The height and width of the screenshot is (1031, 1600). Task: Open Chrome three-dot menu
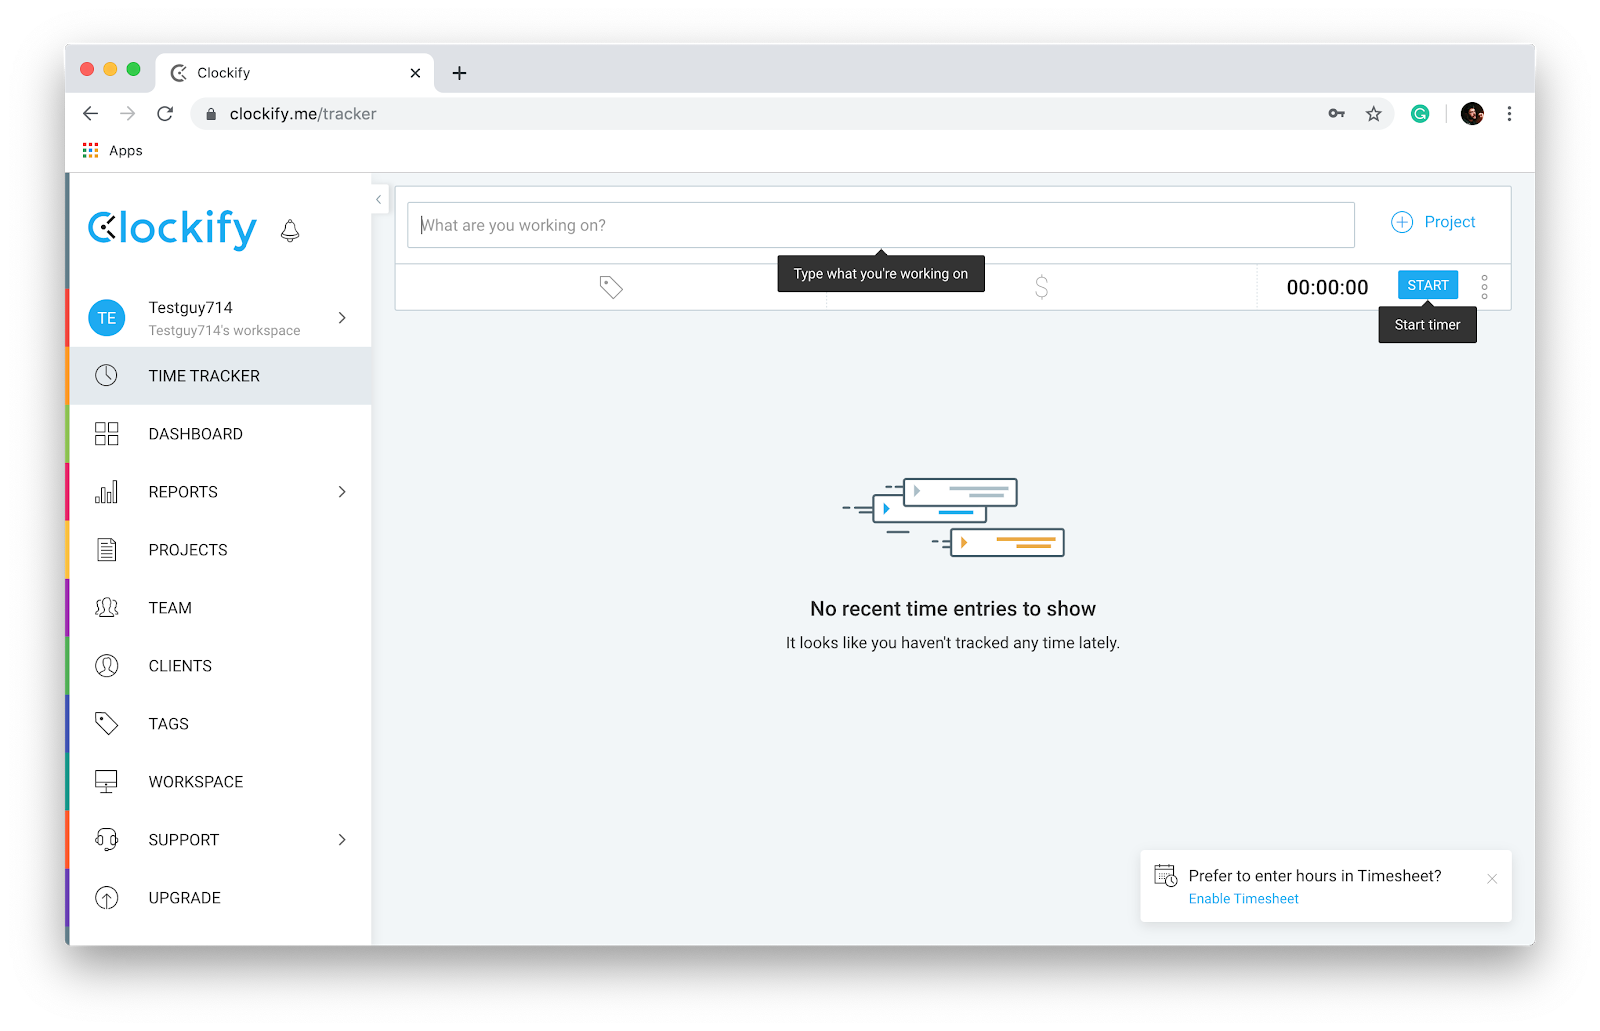(1509, 114)
